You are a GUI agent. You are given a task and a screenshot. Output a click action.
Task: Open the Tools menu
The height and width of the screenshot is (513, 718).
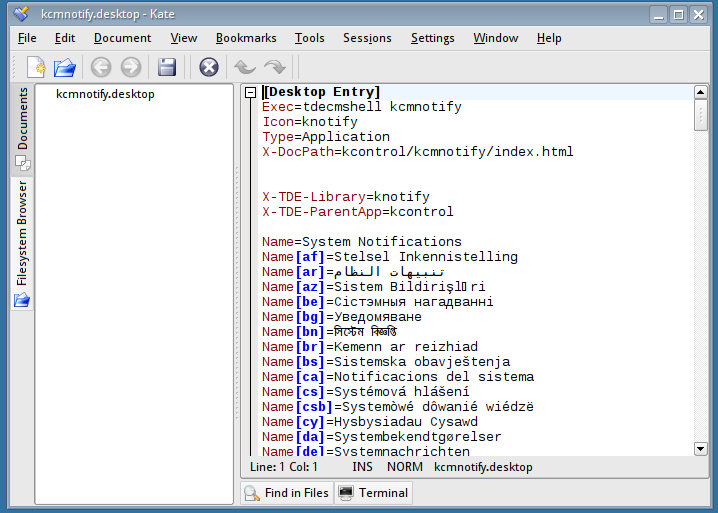pos(310,38)
